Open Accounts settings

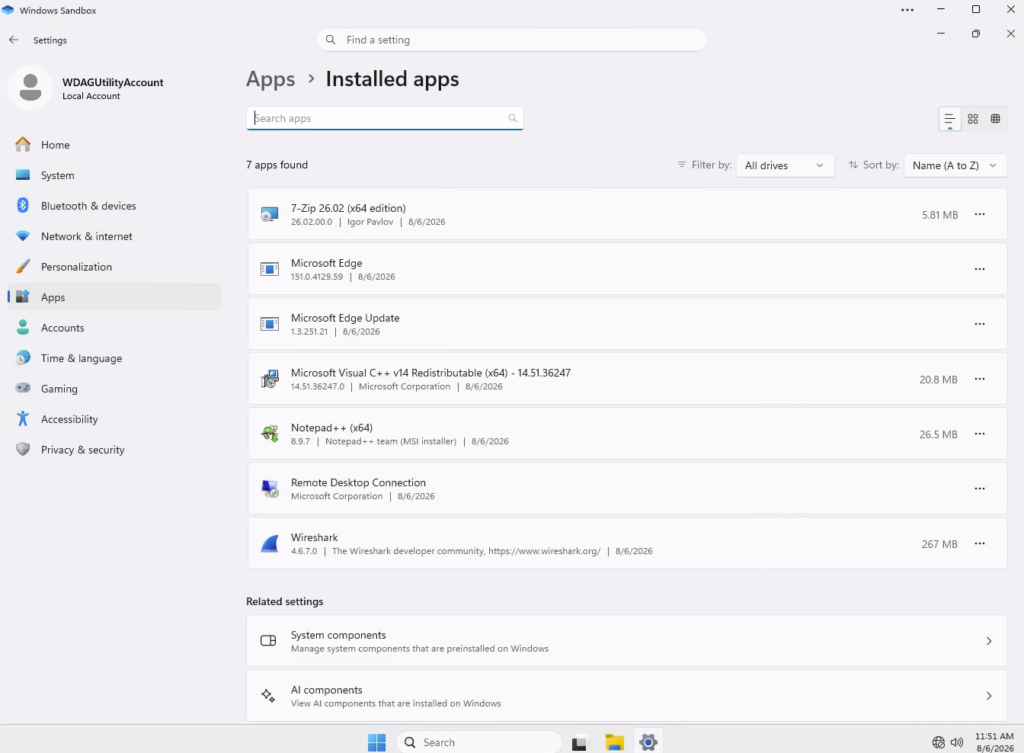pyautogui.click(x=114, y=328)
